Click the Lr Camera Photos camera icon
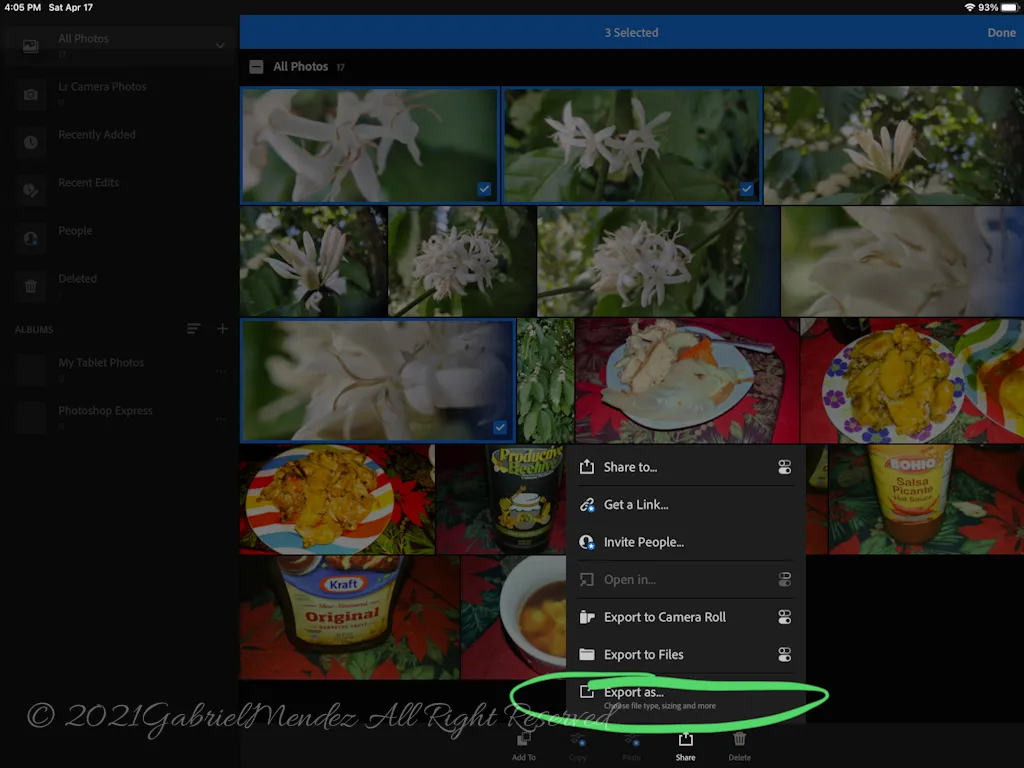The image size is (1024, 768). 31,95
